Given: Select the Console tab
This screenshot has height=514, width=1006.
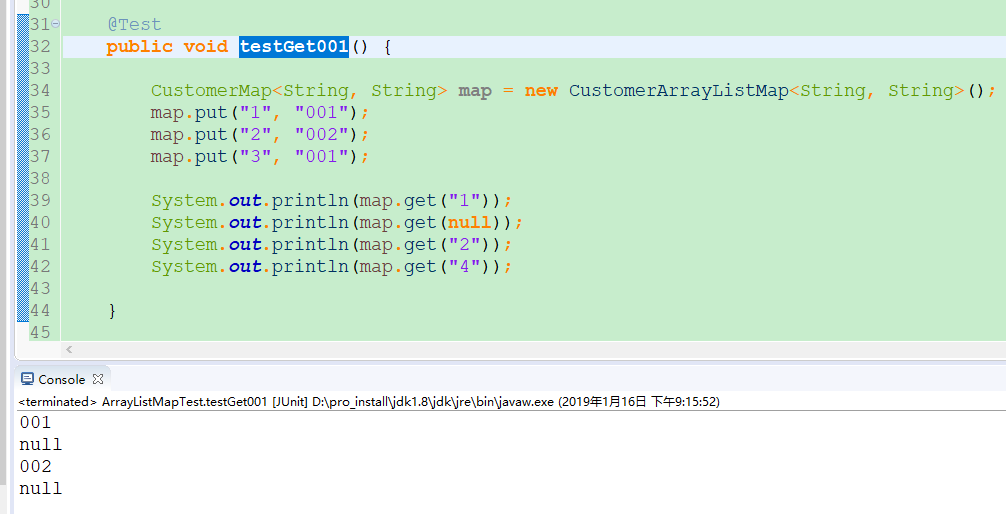Looking at the screenshot, I should tap(62, 379).
